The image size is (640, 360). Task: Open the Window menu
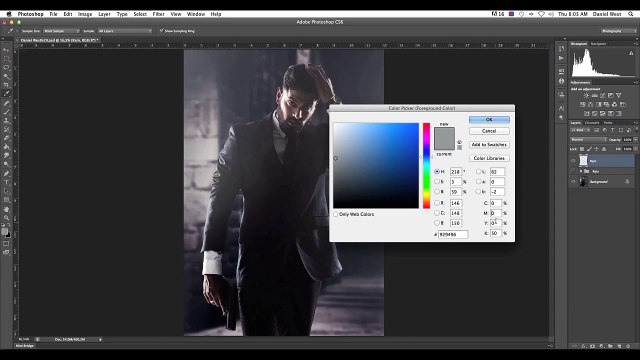(196, 14)
